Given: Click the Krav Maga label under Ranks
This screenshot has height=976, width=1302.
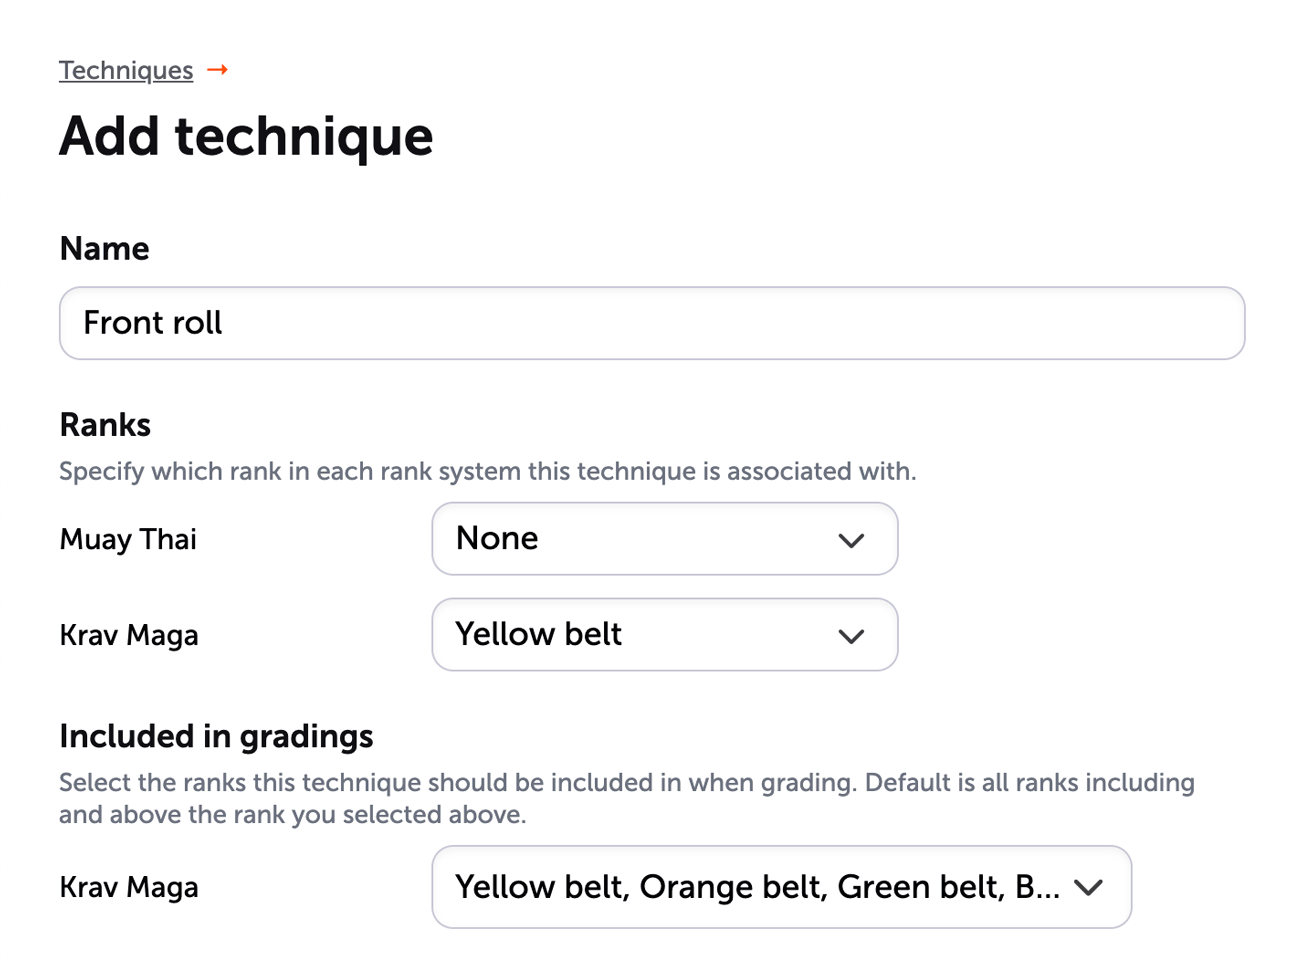Looking at the screenshot, I should (x=128, y=635).
